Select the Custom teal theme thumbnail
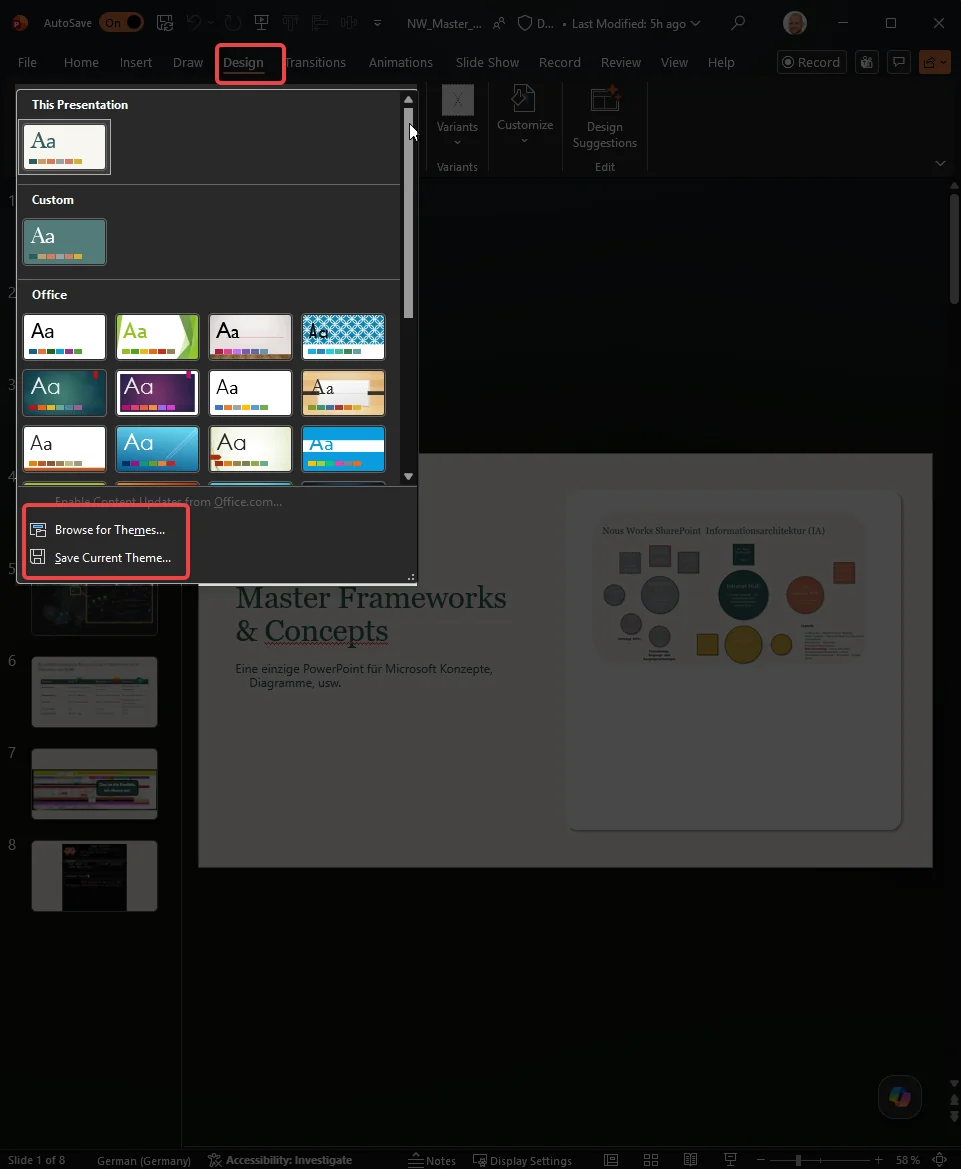 click(x=65, y=242)
